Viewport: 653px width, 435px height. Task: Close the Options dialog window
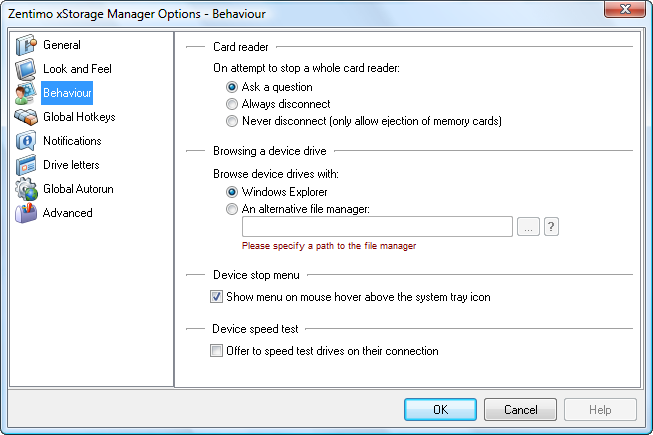pos(625,9)
